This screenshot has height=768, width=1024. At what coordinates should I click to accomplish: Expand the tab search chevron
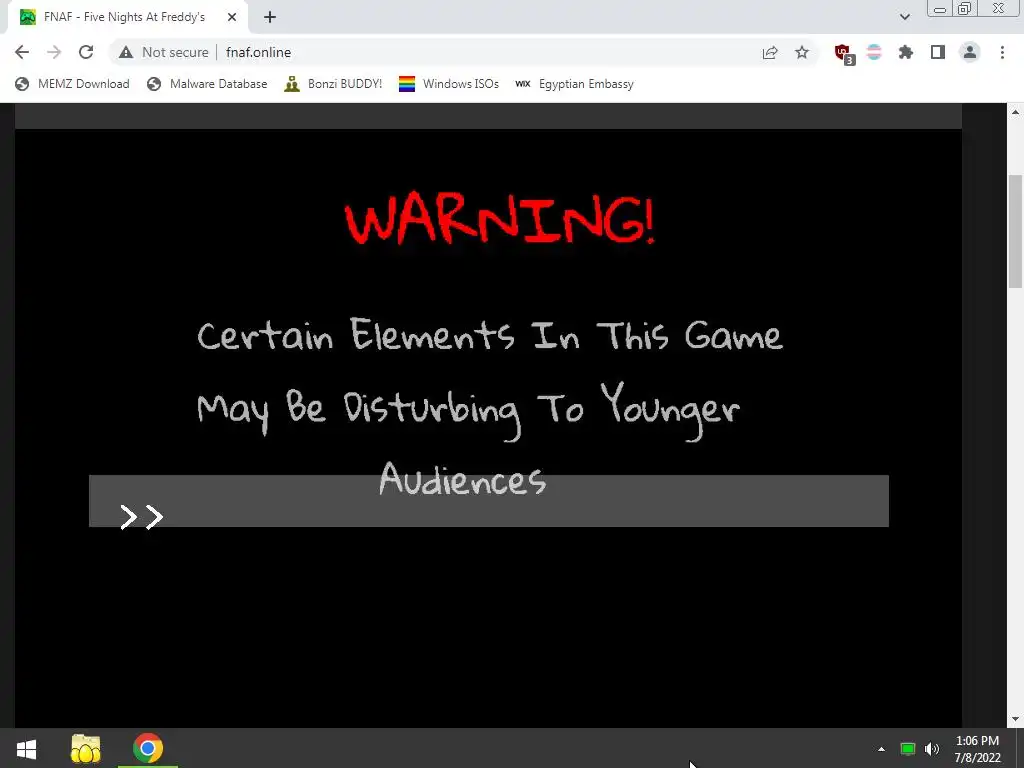904,17
